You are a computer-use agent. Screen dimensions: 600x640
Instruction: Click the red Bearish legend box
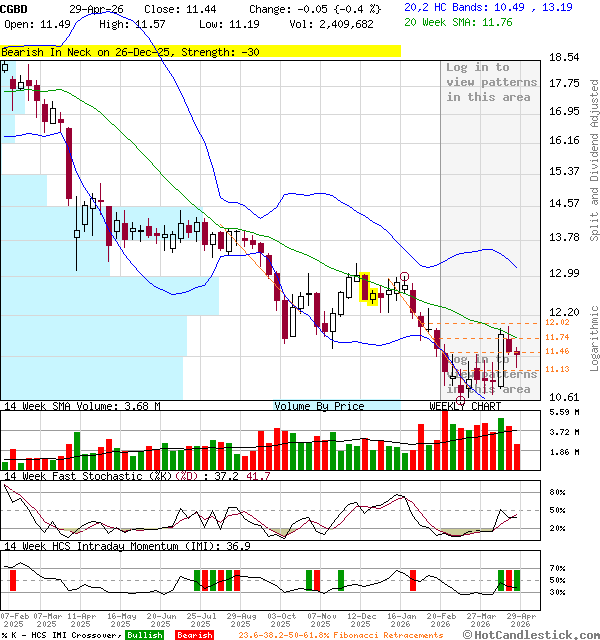tap(193, 635)
